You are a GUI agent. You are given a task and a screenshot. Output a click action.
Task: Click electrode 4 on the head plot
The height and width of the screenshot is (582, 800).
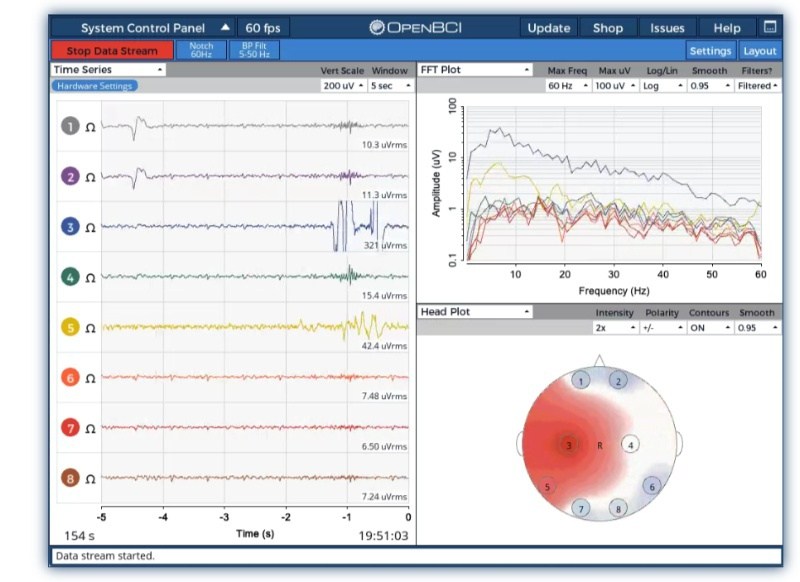[x=631, y=444]
